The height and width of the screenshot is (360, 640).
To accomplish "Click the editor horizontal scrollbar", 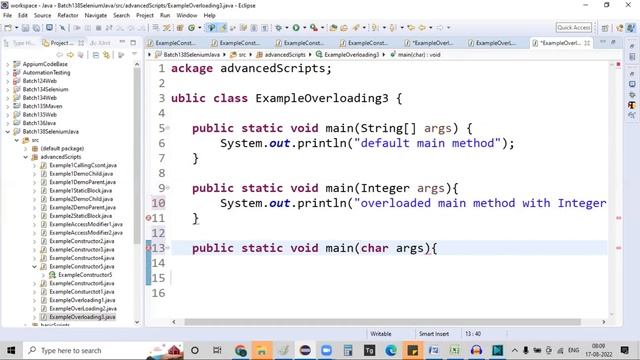I will click(382, 322).
